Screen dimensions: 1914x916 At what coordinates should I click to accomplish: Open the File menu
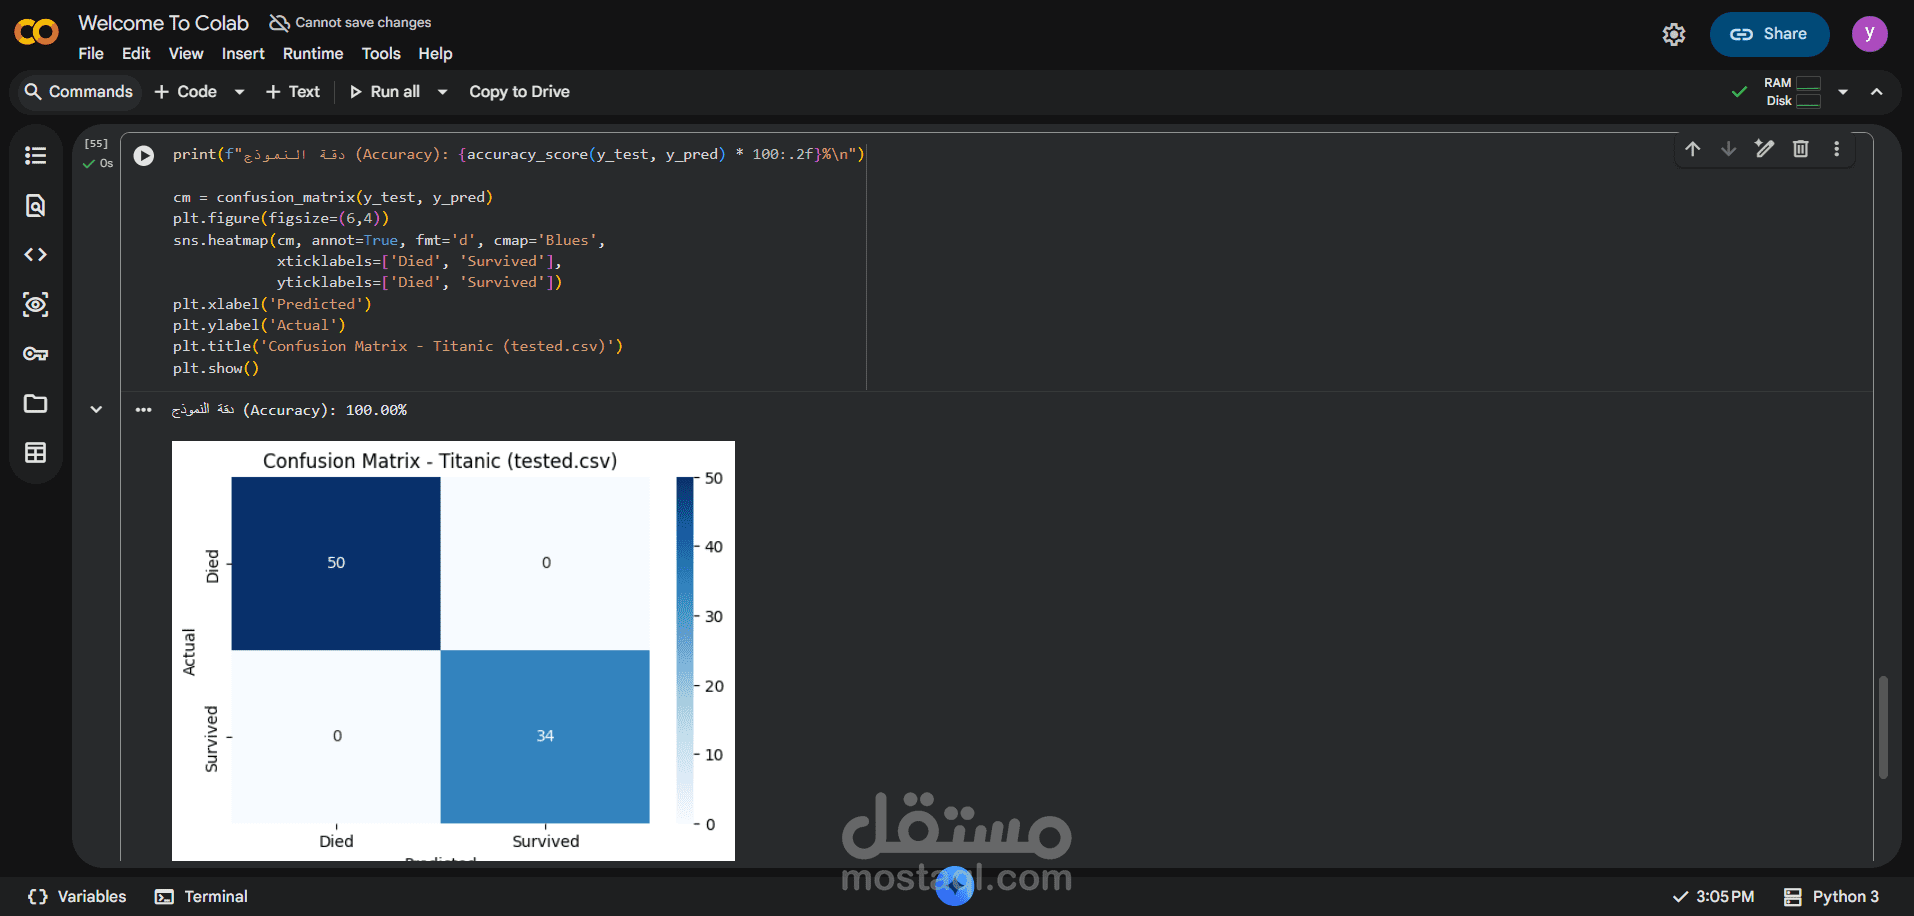[91, 54]
